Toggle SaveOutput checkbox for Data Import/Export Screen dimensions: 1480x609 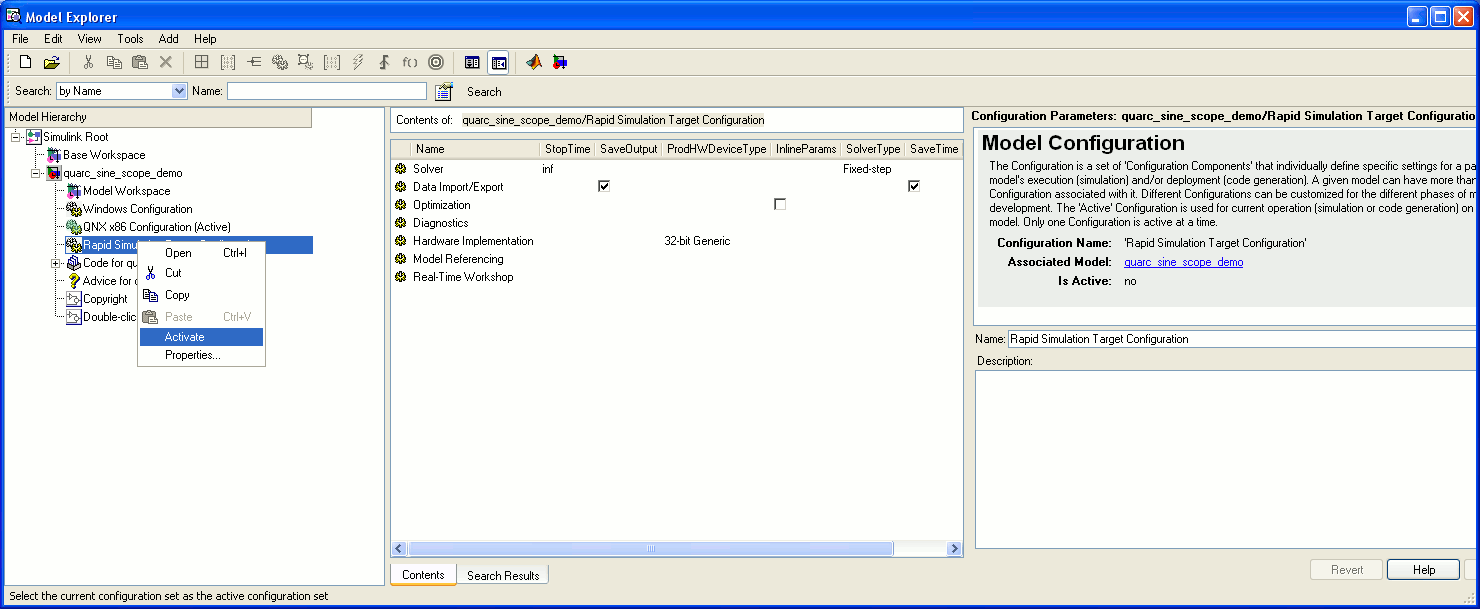tap(604, 186)
